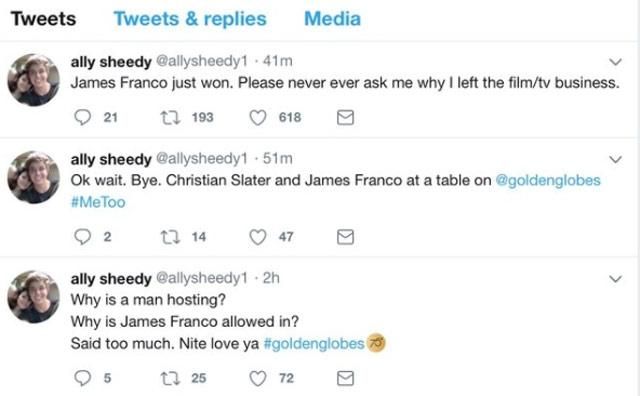Open the Media tab
The width and height of the screenshot is (640, 396).
pyautogui.click(x=332, y=19)
